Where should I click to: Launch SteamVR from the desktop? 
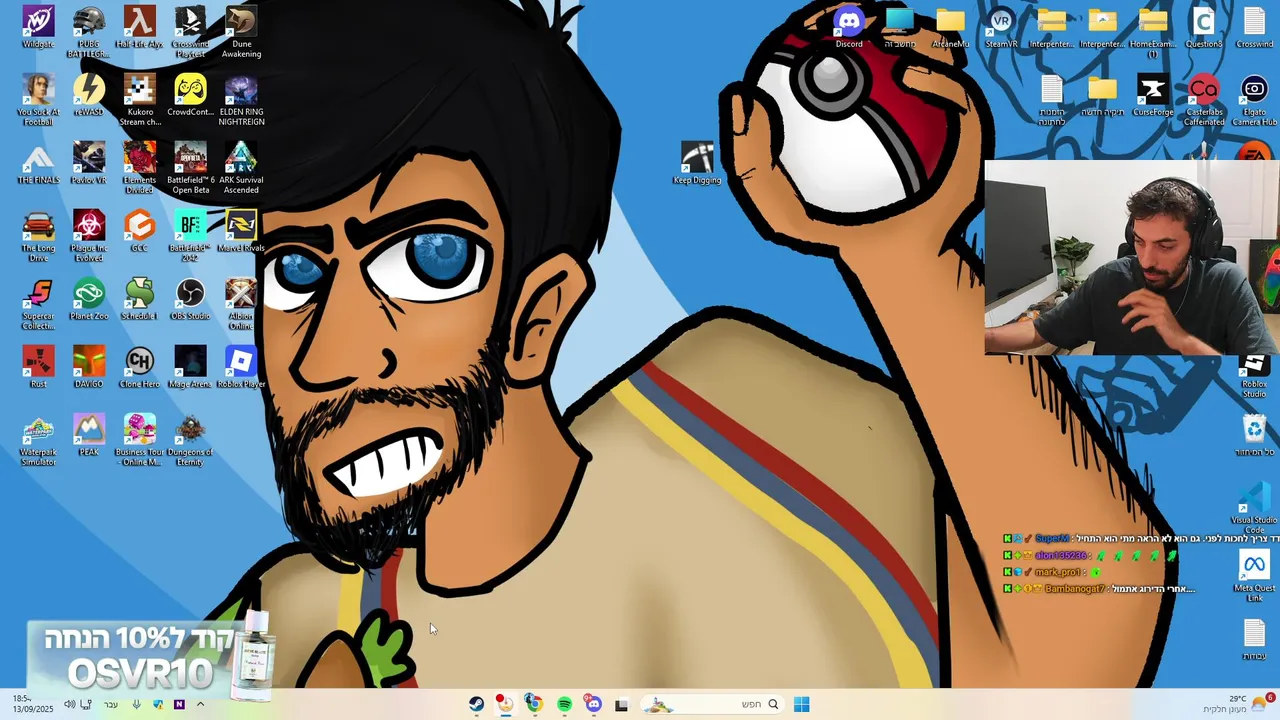[1001, 28]
